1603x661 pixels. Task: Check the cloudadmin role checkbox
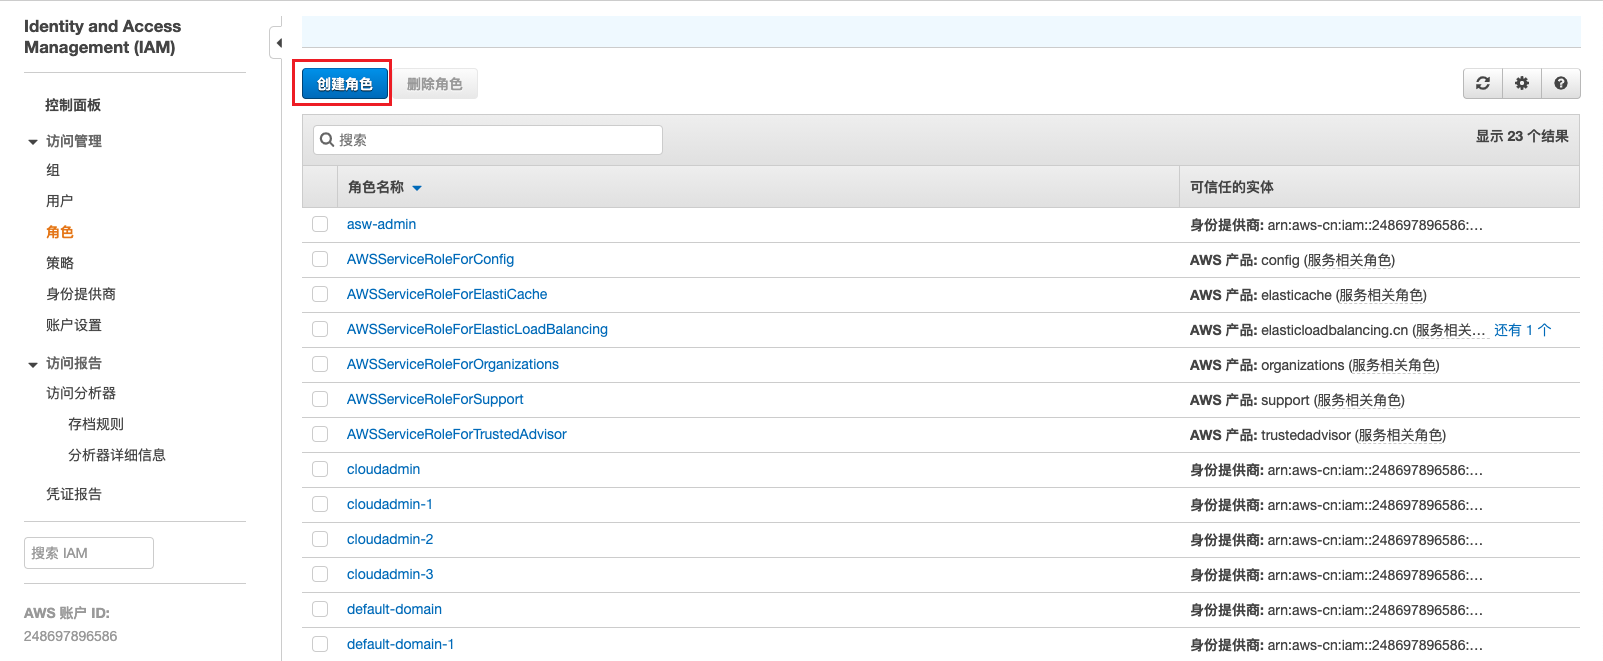[320, 469]
